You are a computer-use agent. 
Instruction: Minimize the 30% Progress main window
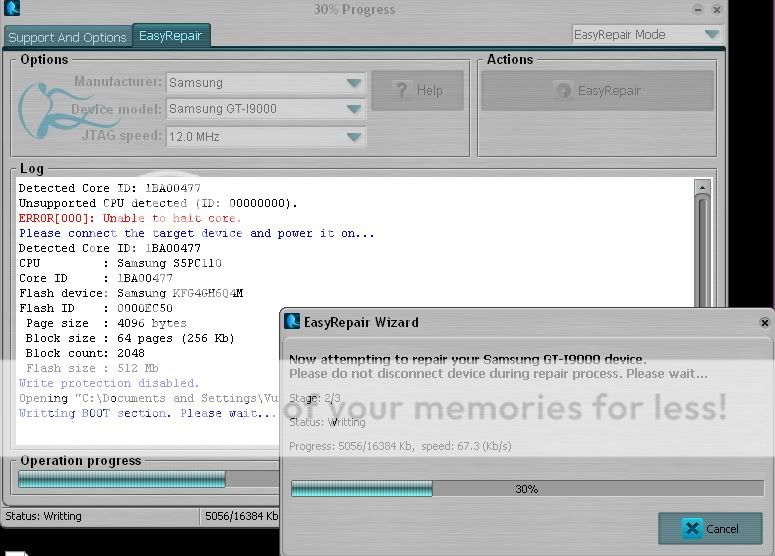tap(698, 9)
